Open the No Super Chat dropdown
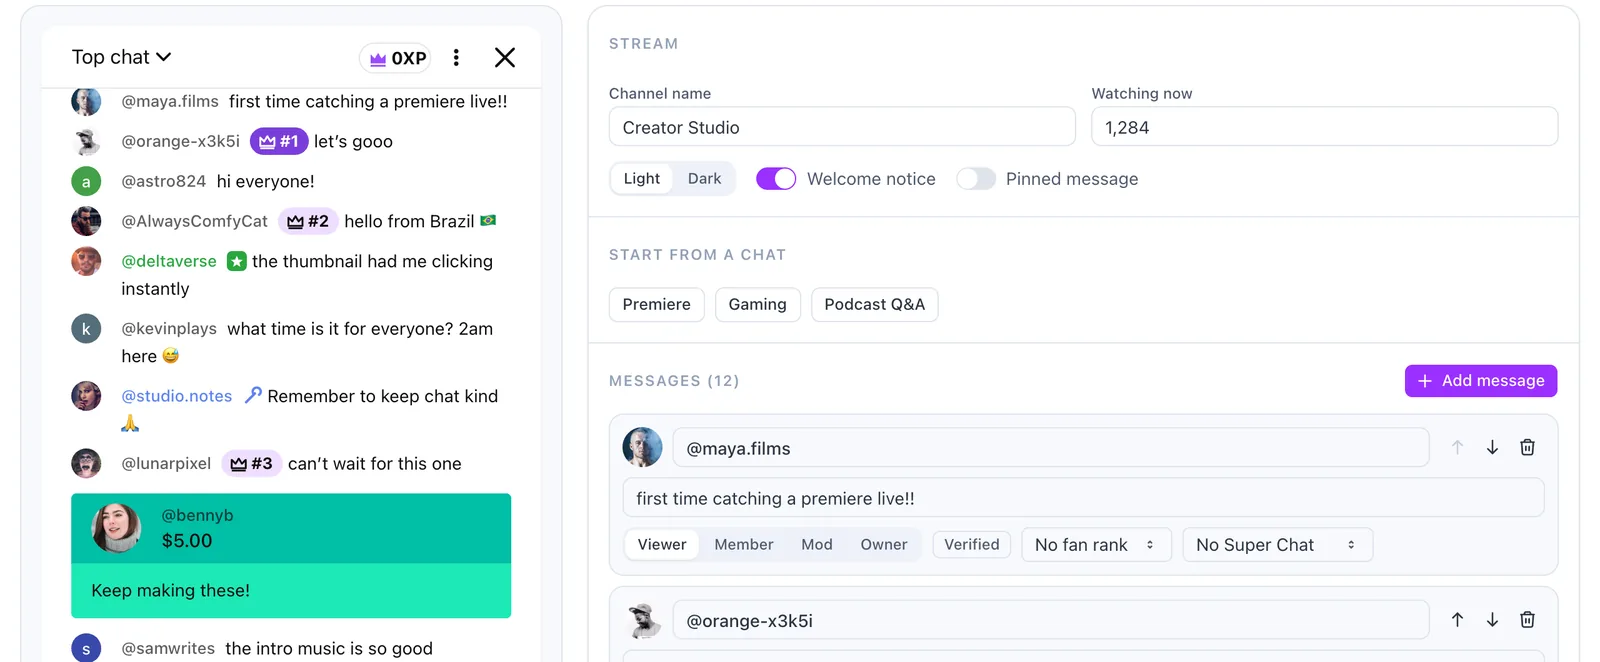 (x=1277, y=544)
